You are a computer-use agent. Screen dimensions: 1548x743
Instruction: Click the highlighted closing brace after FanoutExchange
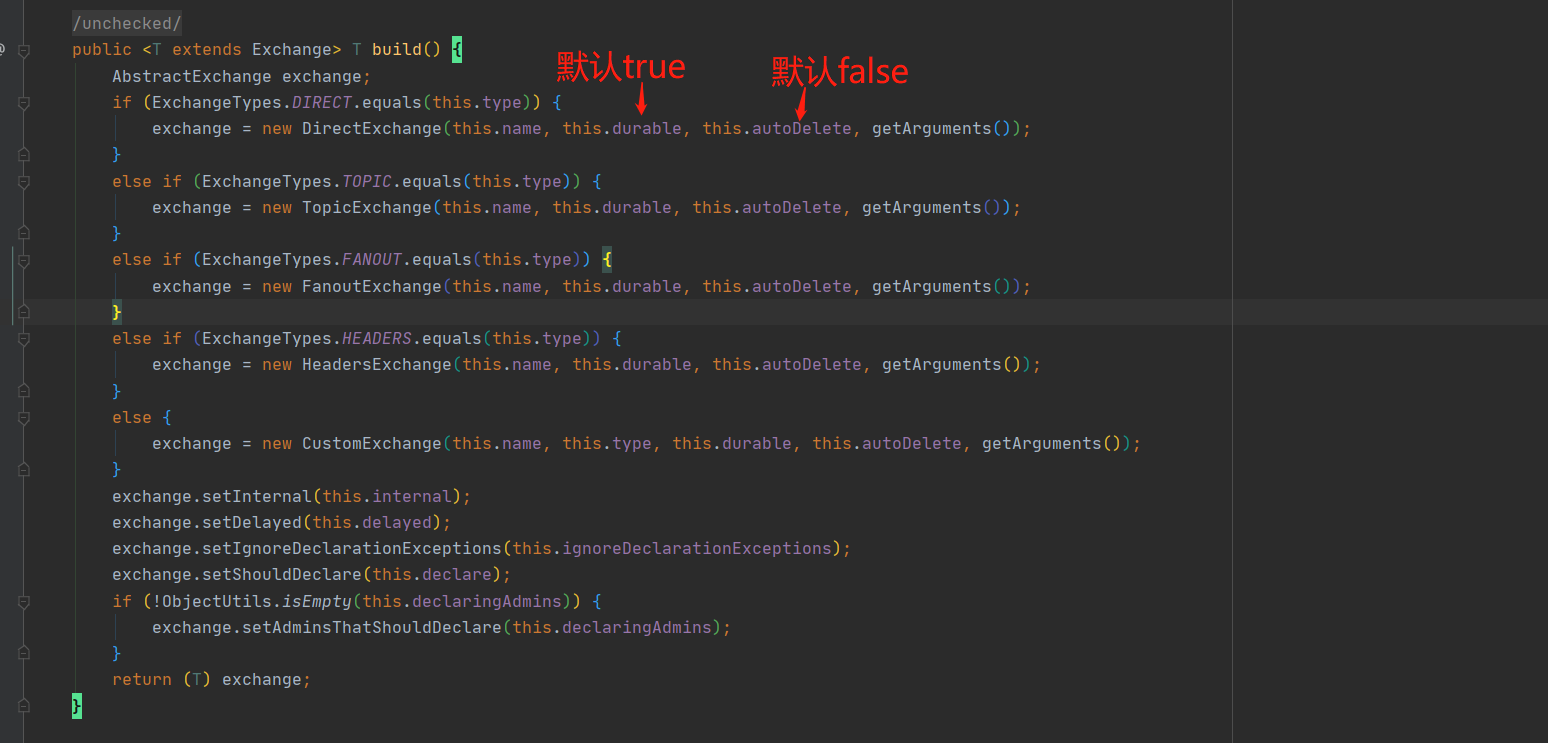pos(117,312)
